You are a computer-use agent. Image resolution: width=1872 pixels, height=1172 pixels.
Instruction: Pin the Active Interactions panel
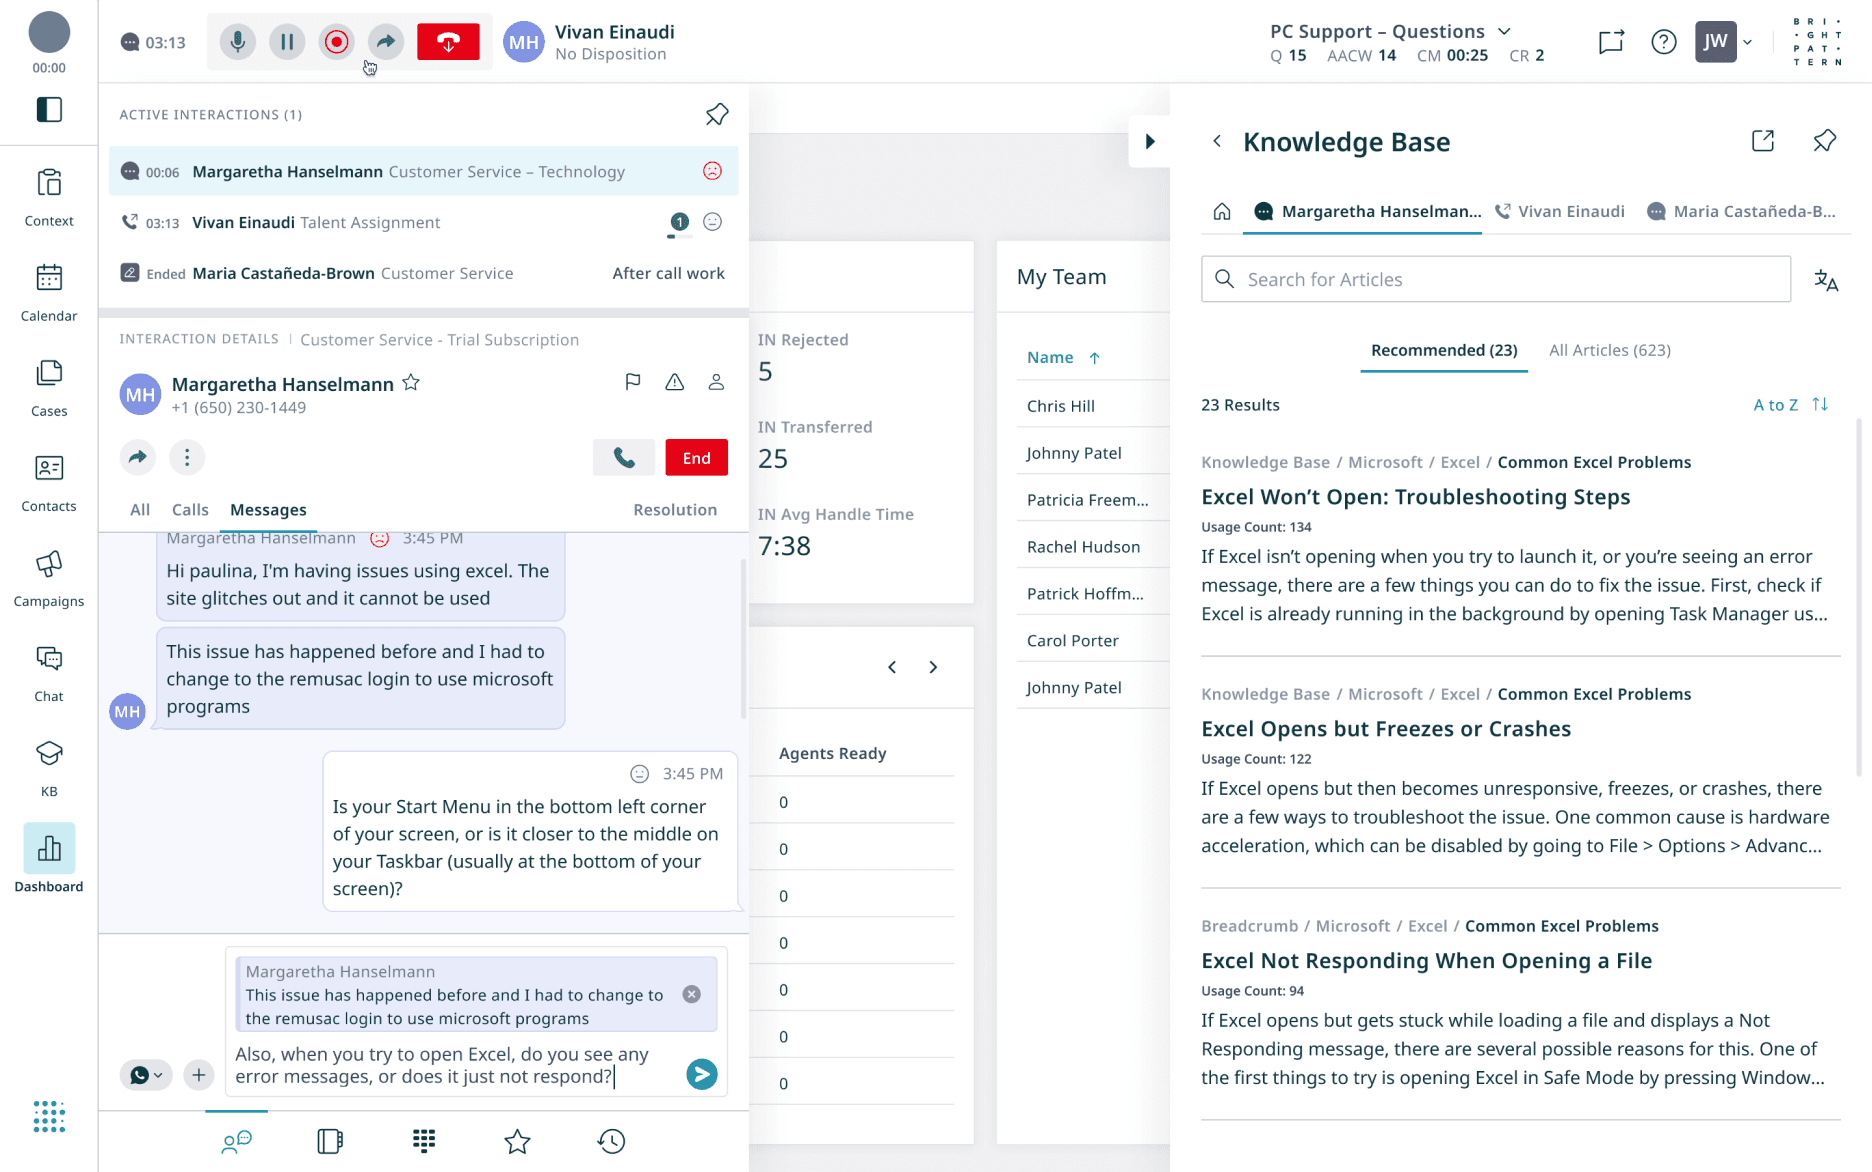[x=717, y=114]
